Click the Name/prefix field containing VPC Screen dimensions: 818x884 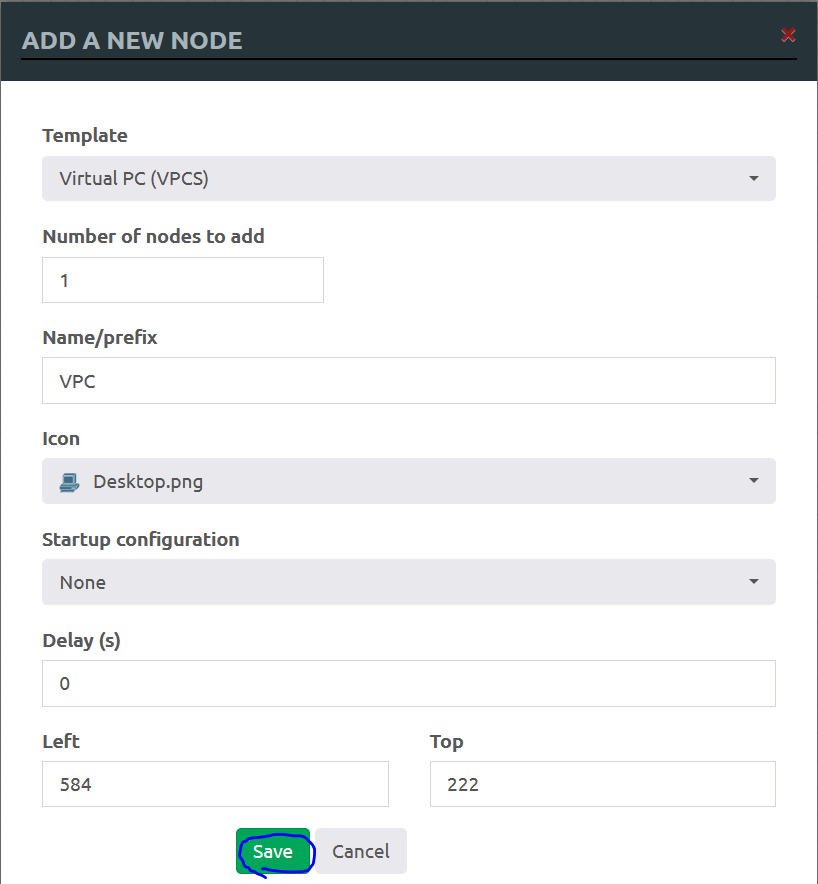click(409, 381)
